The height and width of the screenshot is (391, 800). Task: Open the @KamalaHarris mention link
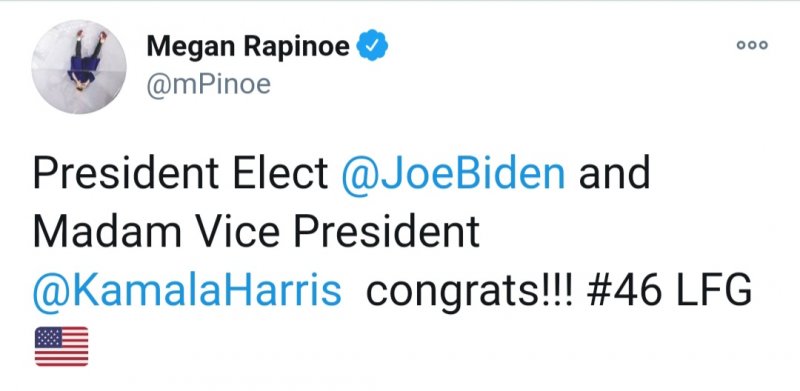[187, 290]
